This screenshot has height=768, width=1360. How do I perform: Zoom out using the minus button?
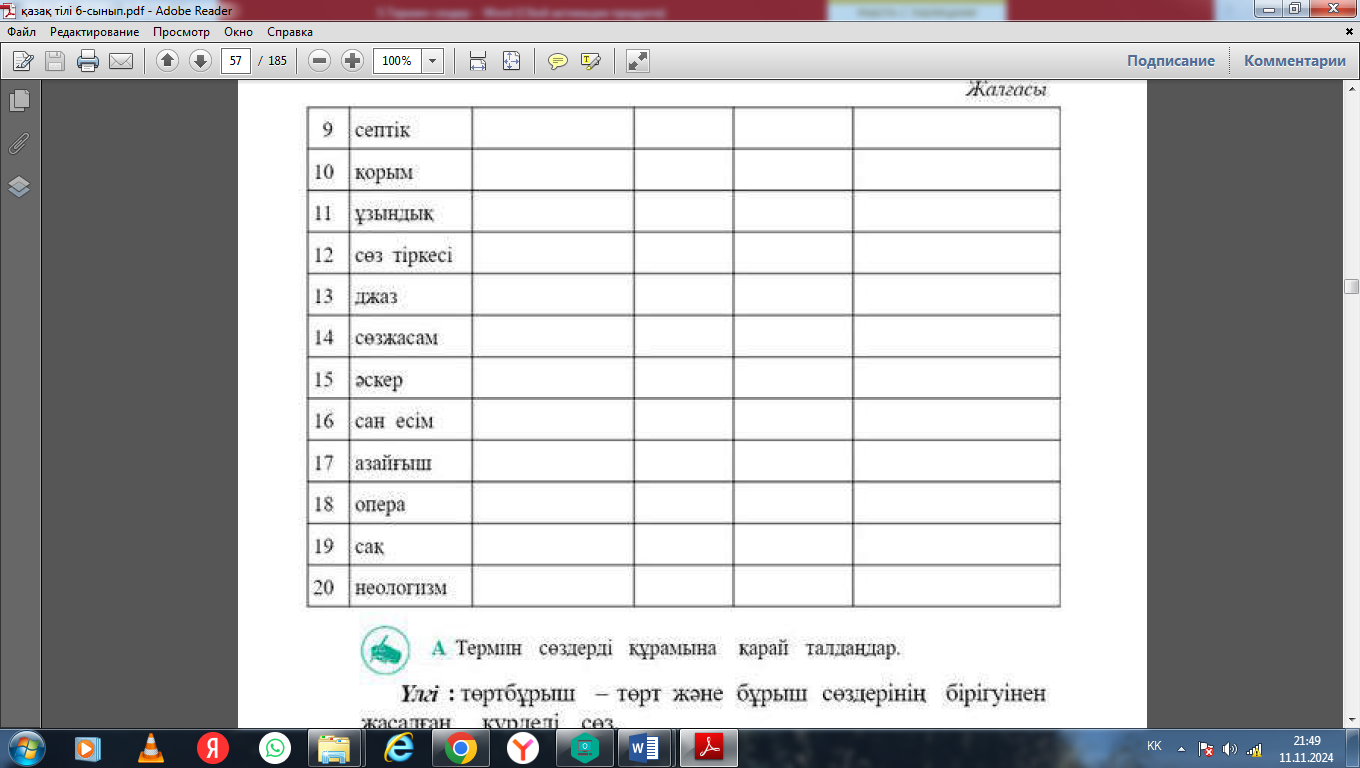click(320, 61)
